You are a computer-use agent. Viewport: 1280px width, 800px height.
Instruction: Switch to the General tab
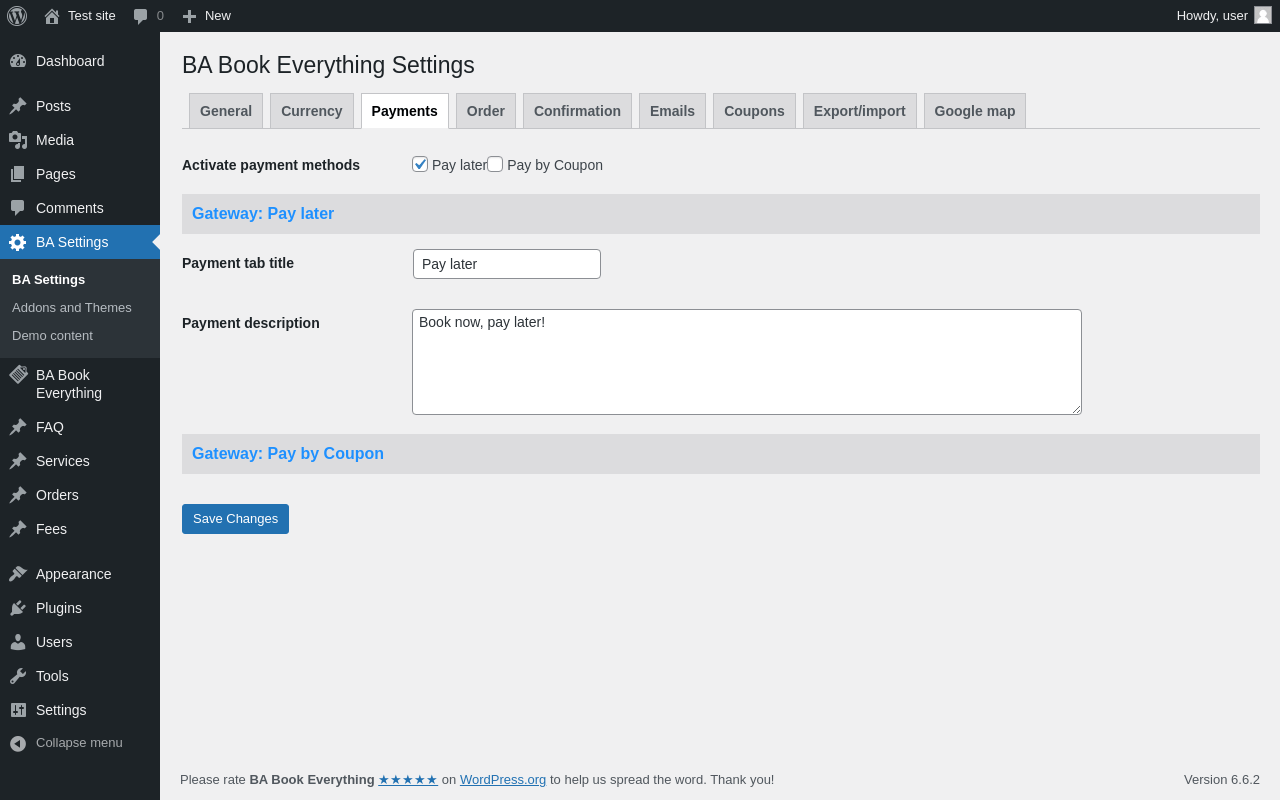[226, 111]
